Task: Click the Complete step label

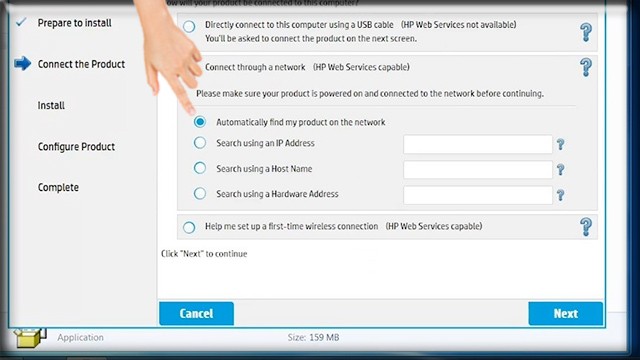Action: pyautogui.click(x=58, y=187)
